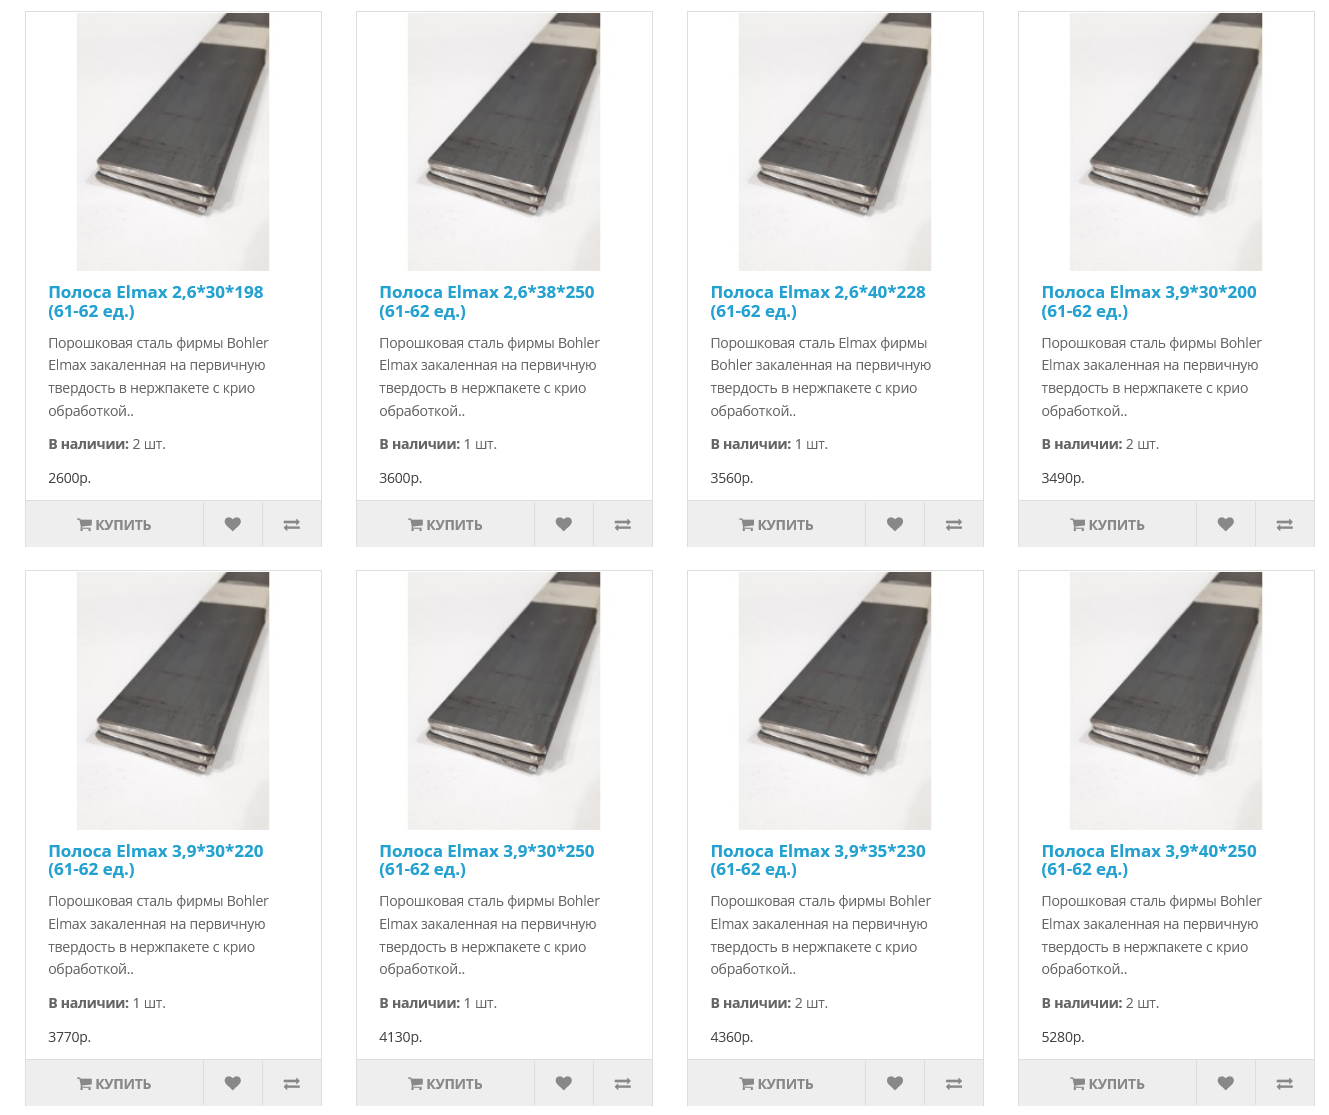Wishlist heart for Elmax 2,6*40*228 strip
Viewport: 1329px width, 1115px height.
[895, 524]
